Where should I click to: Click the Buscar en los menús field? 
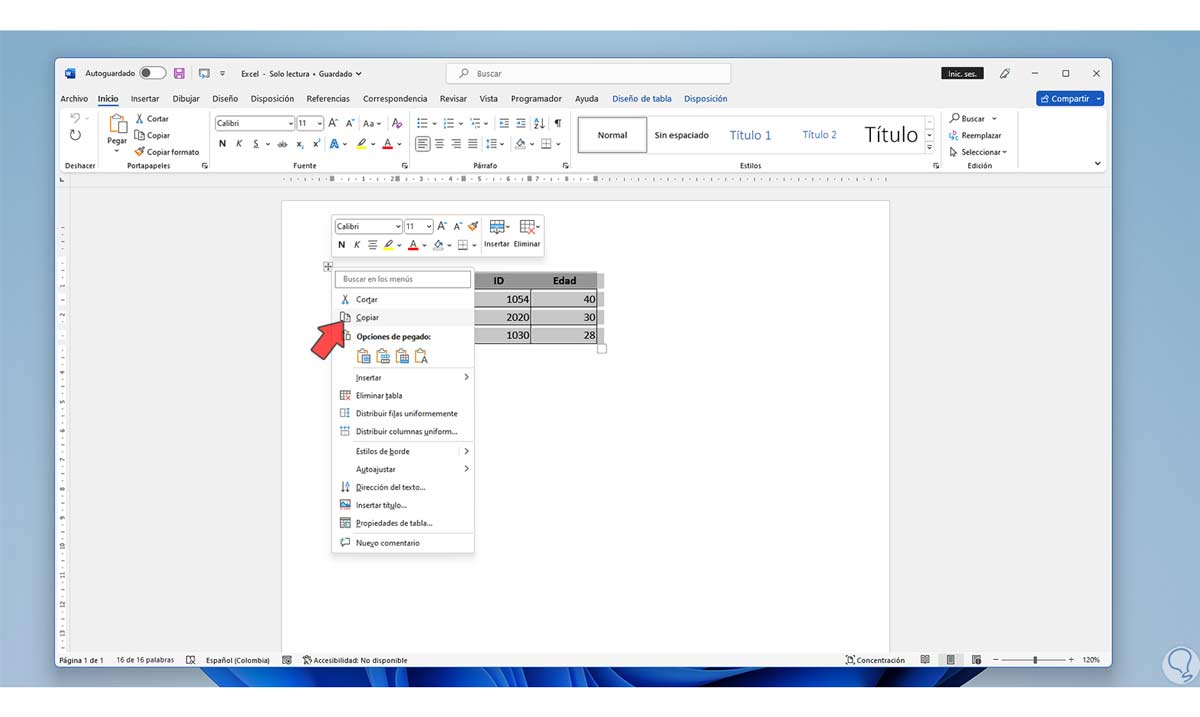coord(403,279)
